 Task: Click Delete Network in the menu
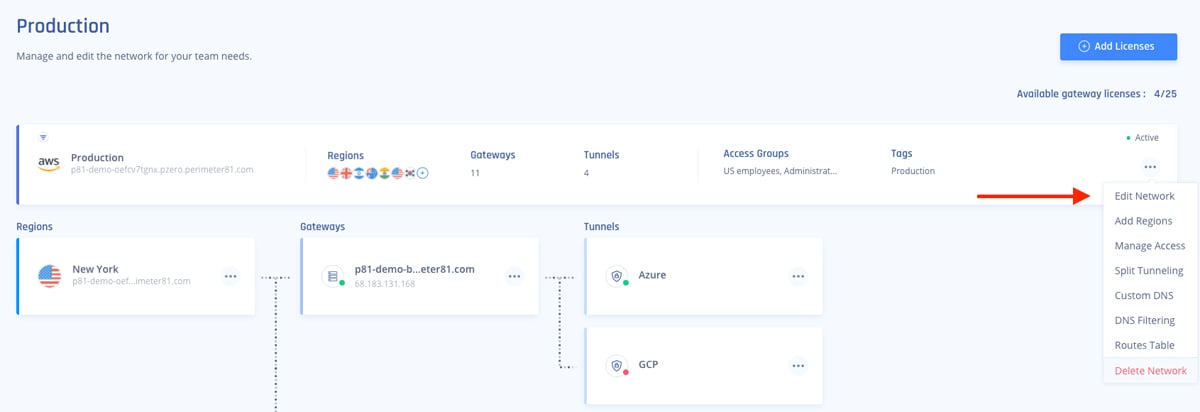pyautogui.click(x=1150, y=371)
